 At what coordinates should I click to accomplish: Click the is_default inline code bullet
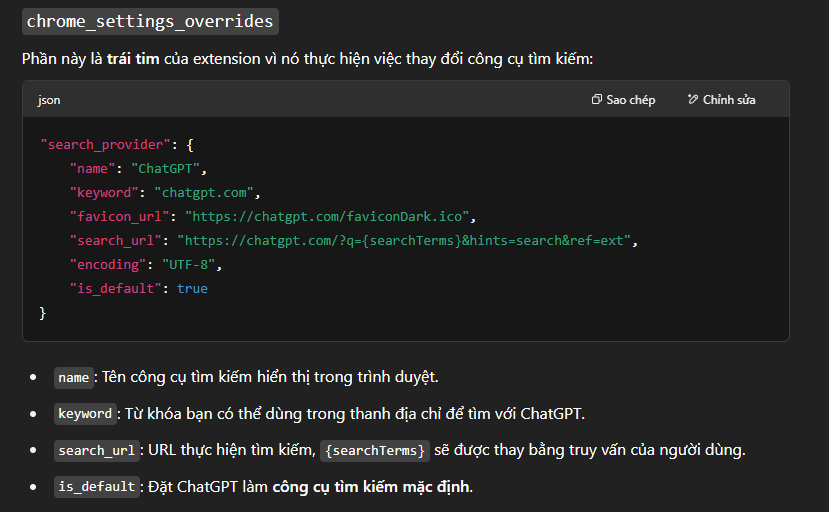tap(97, 487)
